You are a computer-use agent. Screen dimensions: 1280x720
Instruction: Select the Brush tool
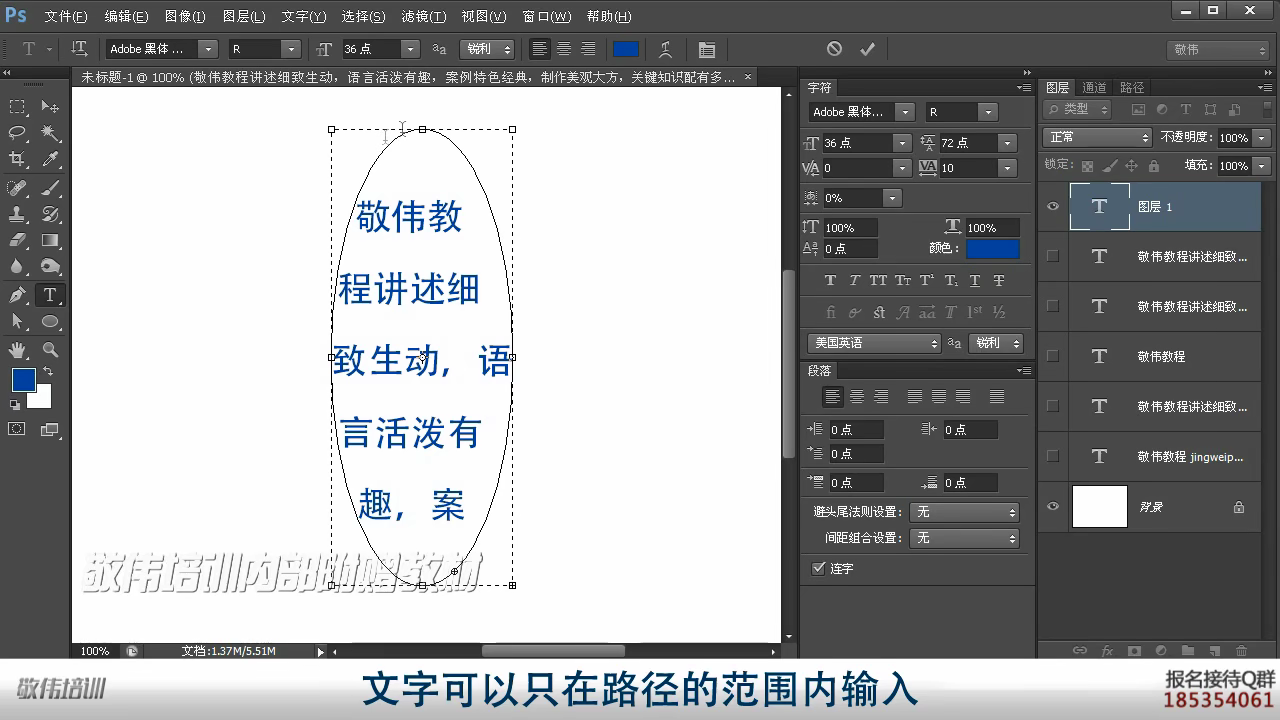(50, 187)
